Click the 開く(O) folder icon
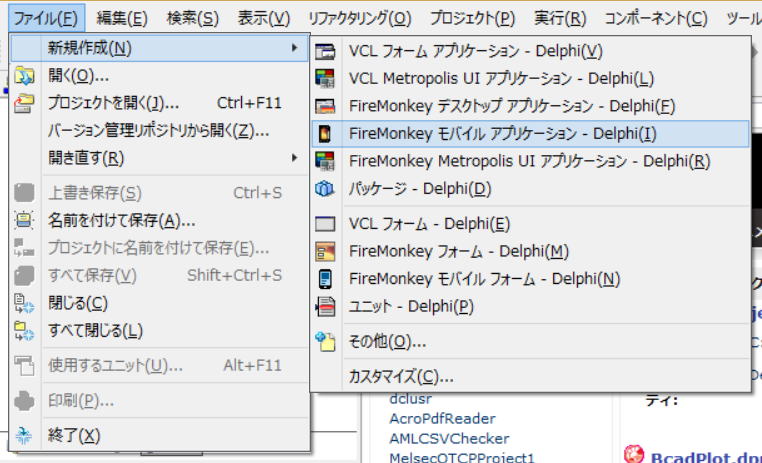Screen dimensions: 762x463 (24, 76)
